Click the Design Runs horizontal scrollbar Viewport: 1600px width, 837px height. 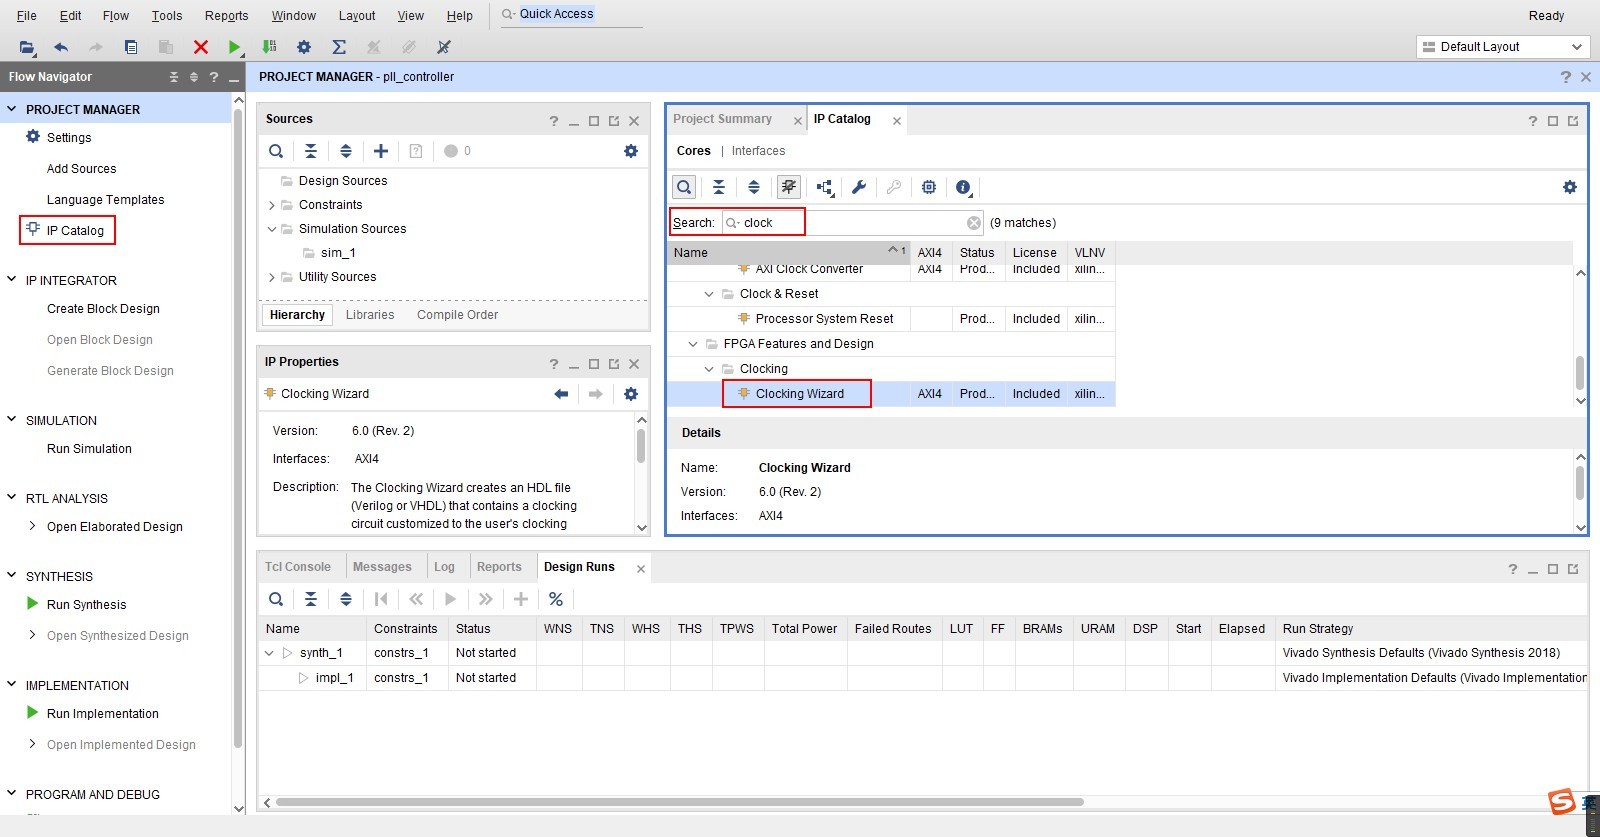coord(680,802)
